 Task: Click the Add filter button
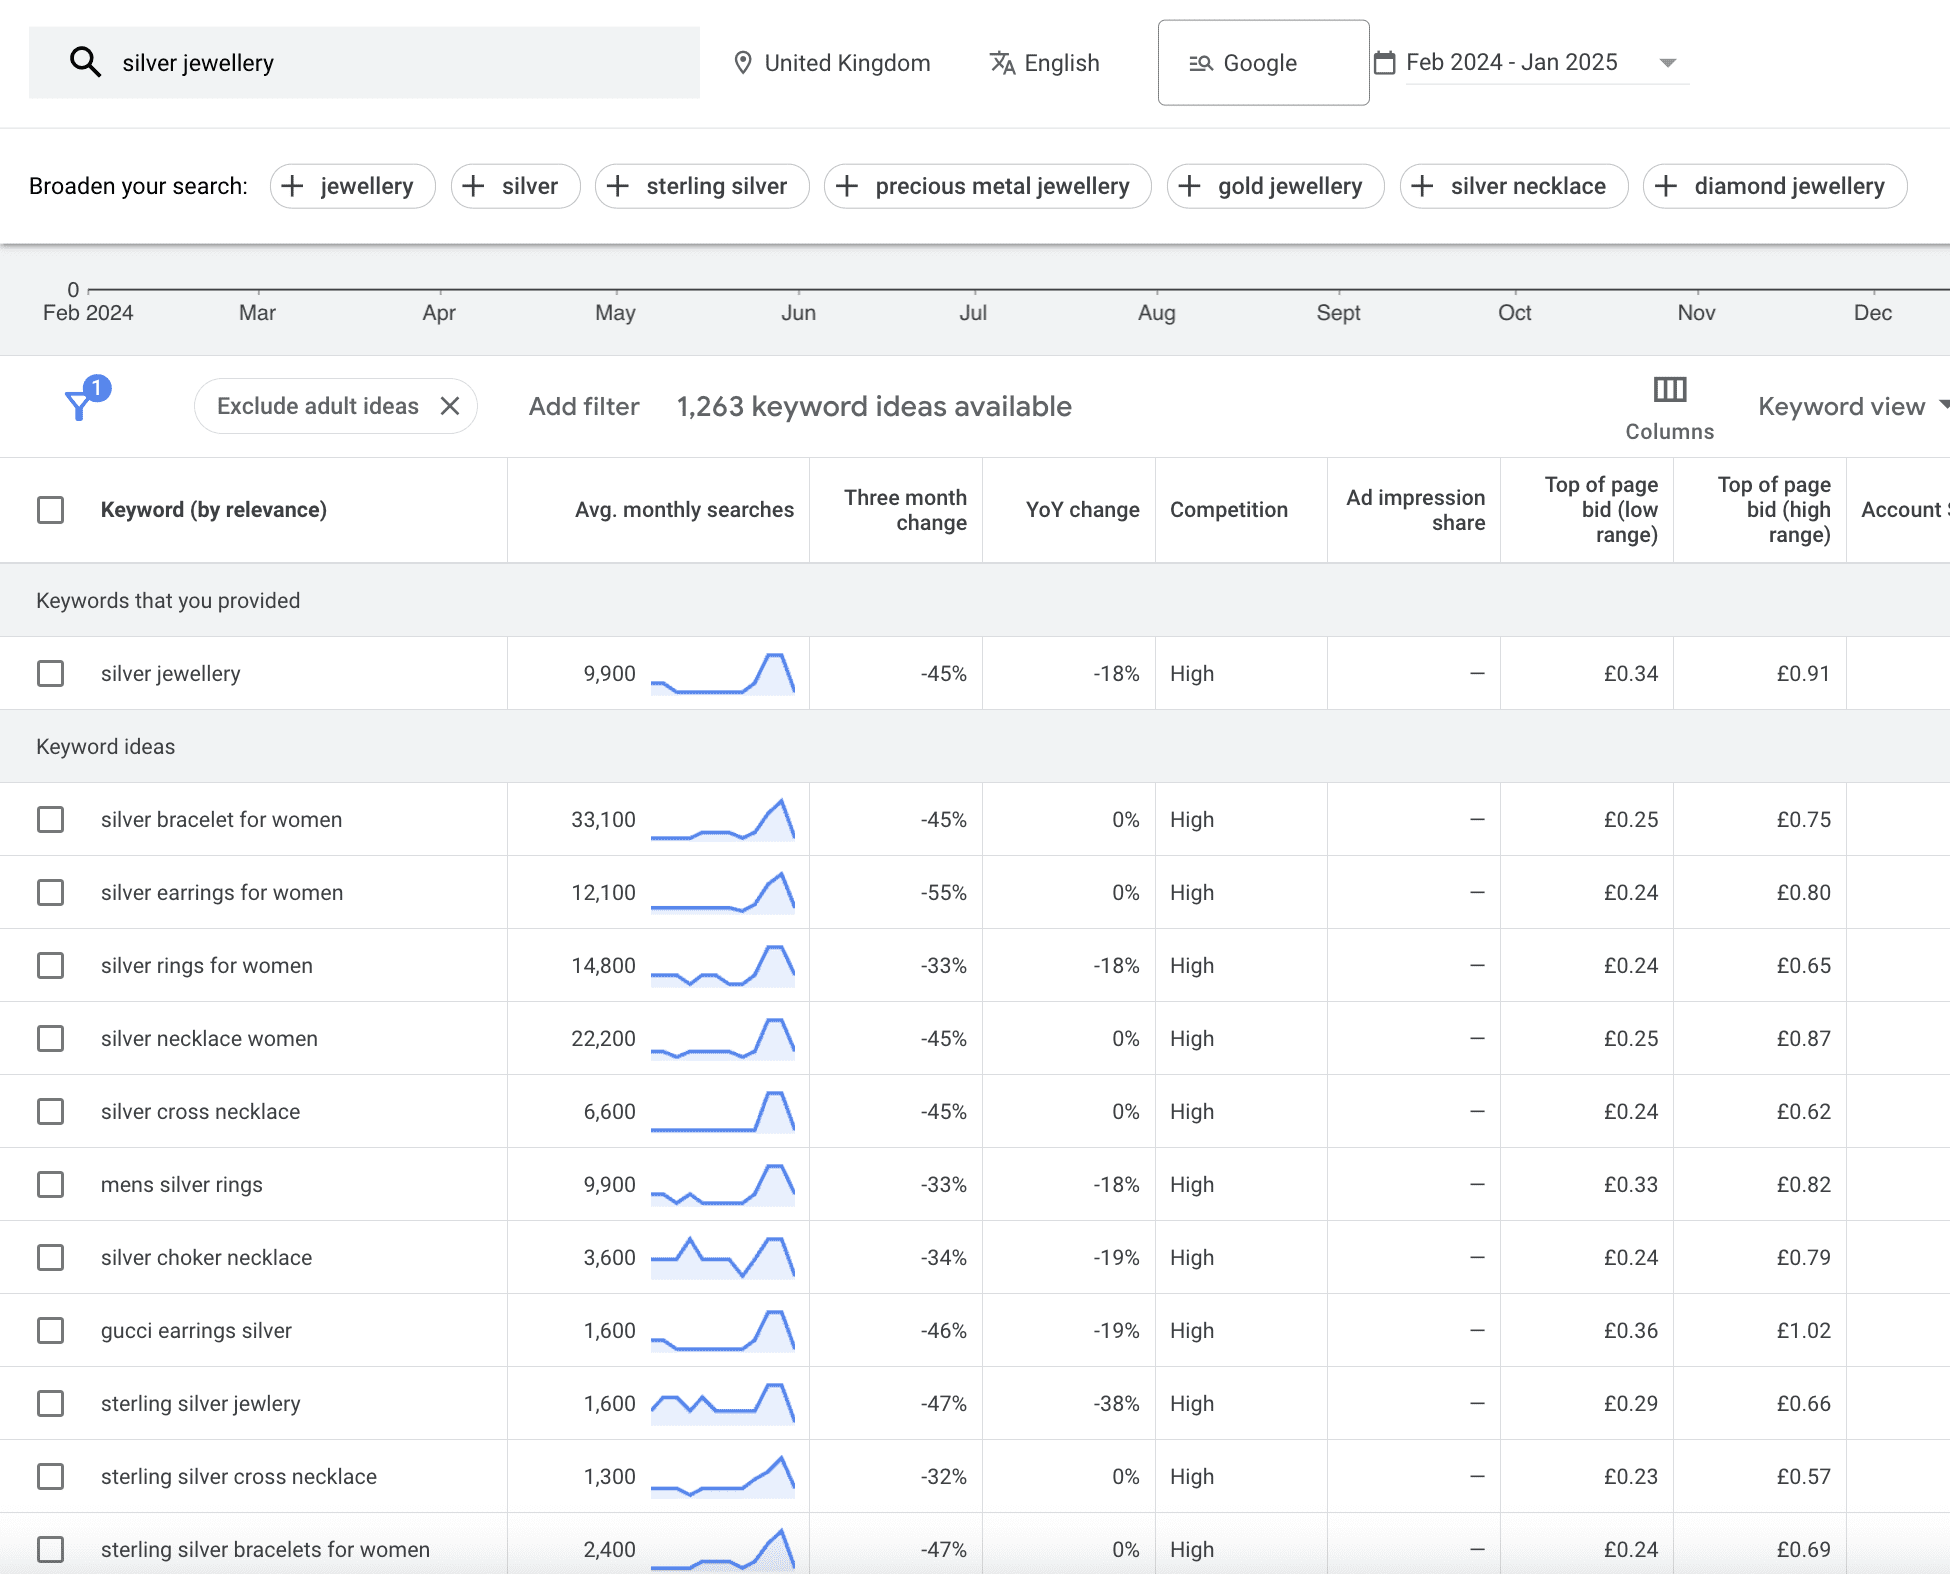(583, 406)
